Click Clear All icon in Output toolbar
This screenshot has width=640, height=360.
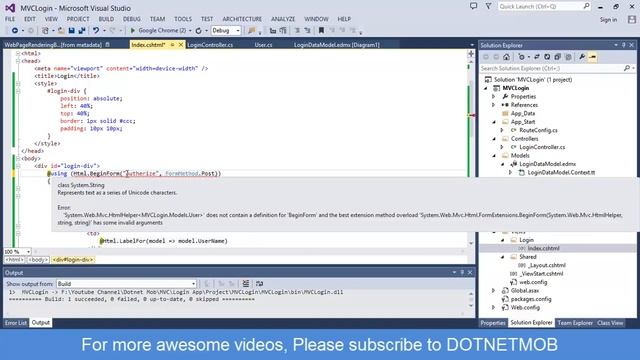coord(246,284)
